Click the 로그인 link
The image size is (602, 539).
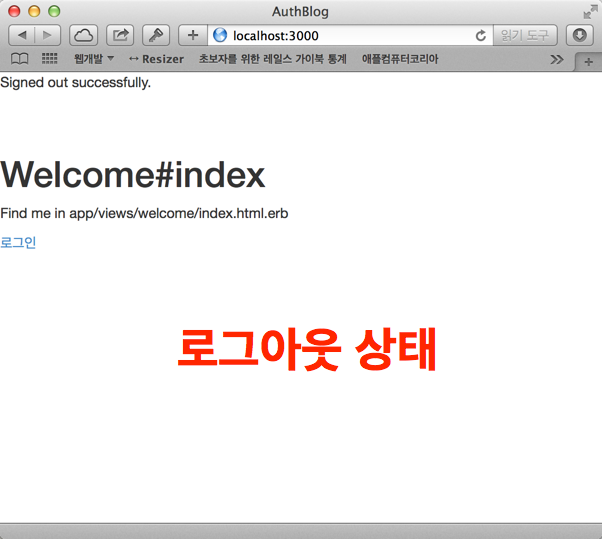click(18, 242)
